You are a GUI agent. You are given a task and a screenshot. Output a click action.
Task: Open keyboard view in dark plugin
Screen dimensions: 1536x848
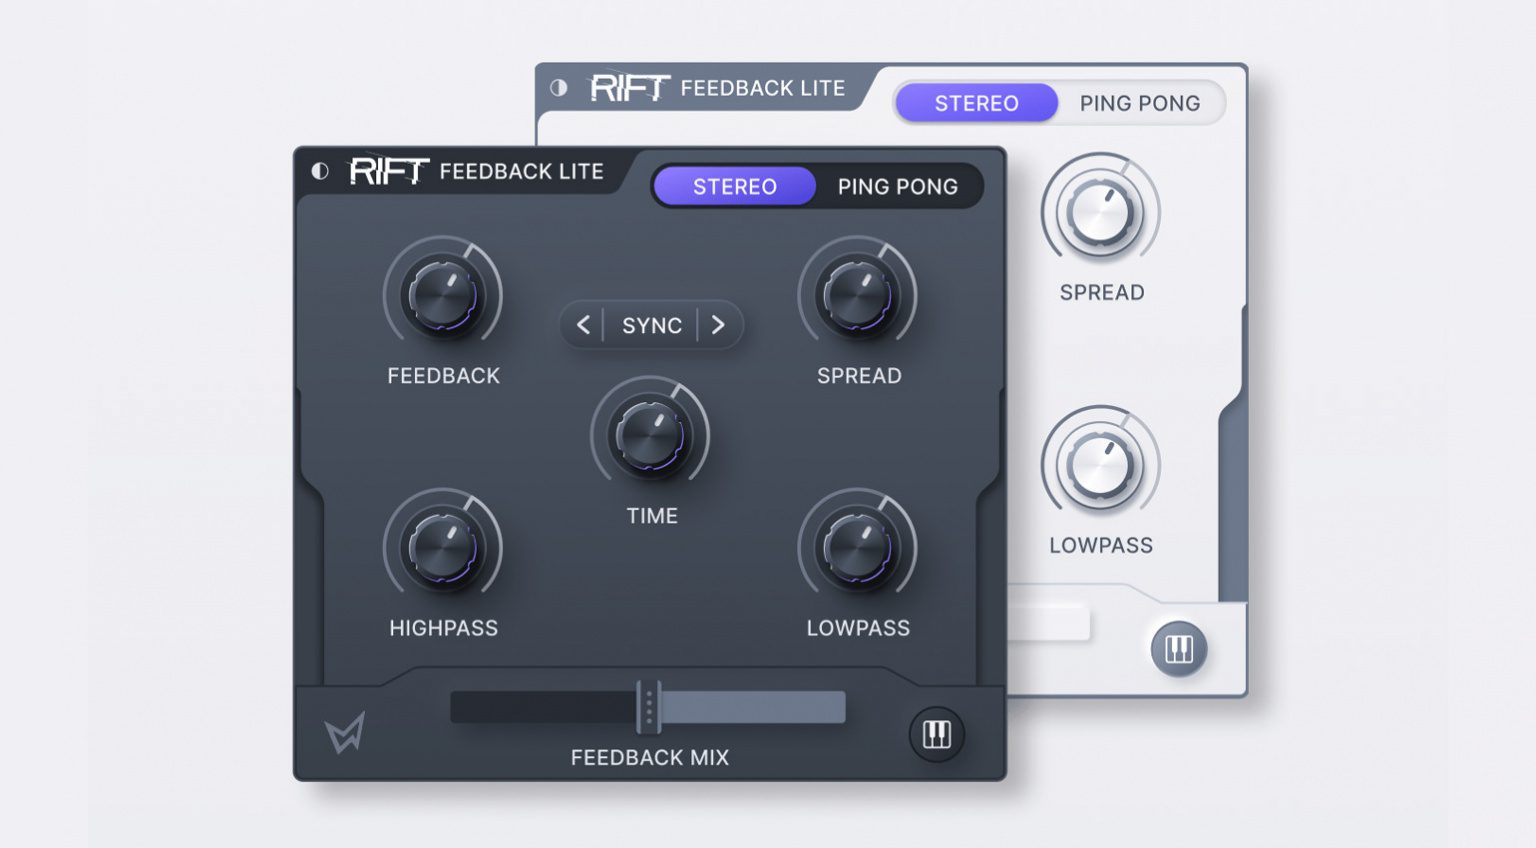[x=936, y=734]
